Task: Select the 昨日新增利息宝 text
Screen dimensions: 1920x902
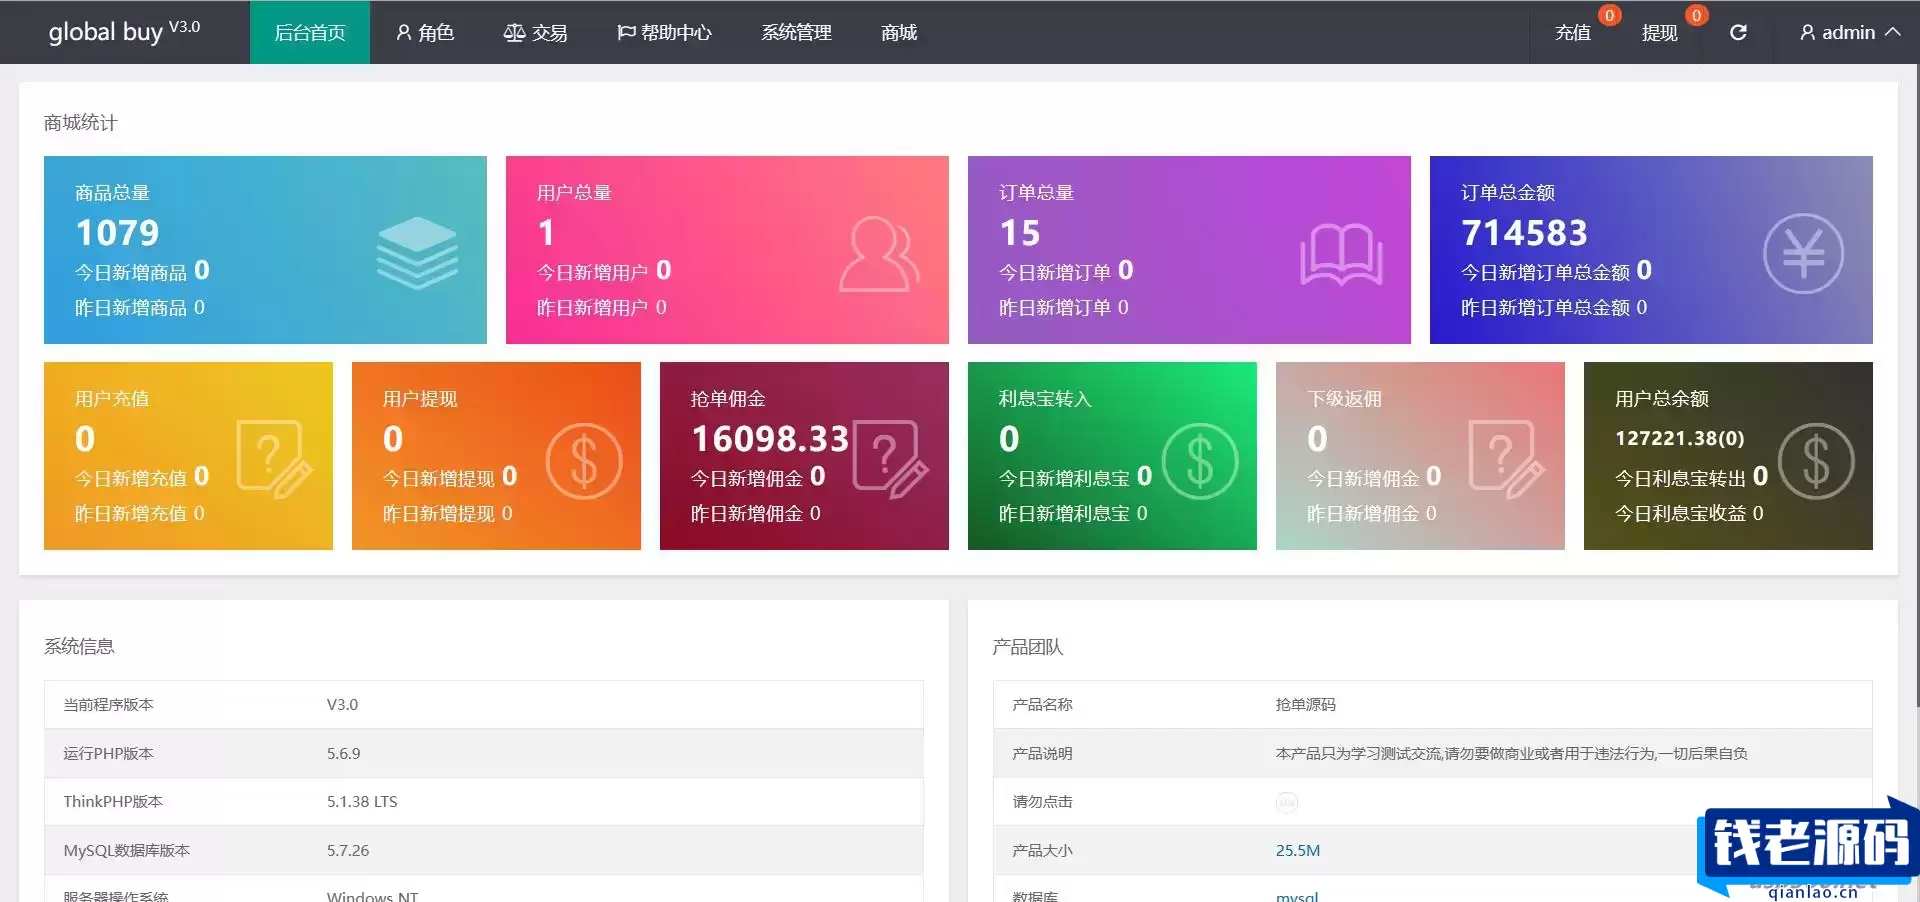Action: 1064,514
